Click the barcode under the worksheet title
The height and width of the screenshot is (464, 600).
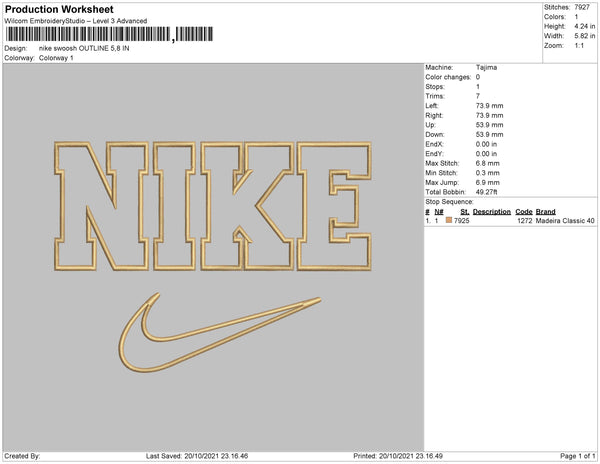[x=109, y=34]
